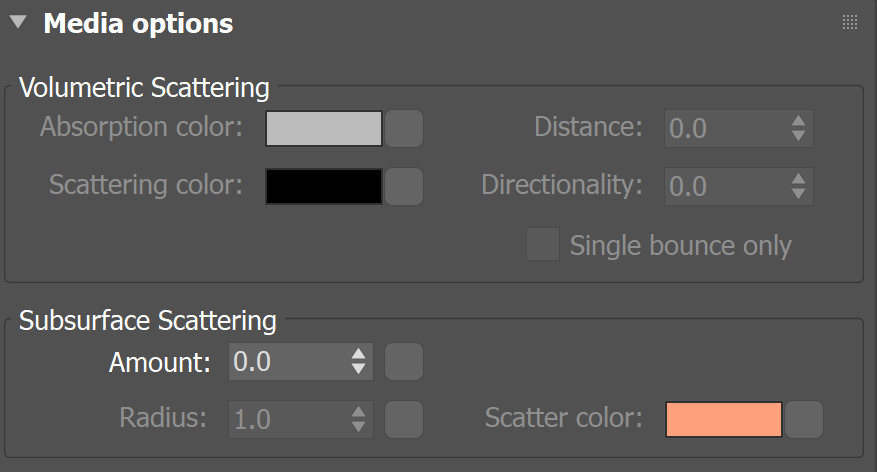Collapse the Media options rollout
Screen dimensions: 877x472
pos(17,23)
